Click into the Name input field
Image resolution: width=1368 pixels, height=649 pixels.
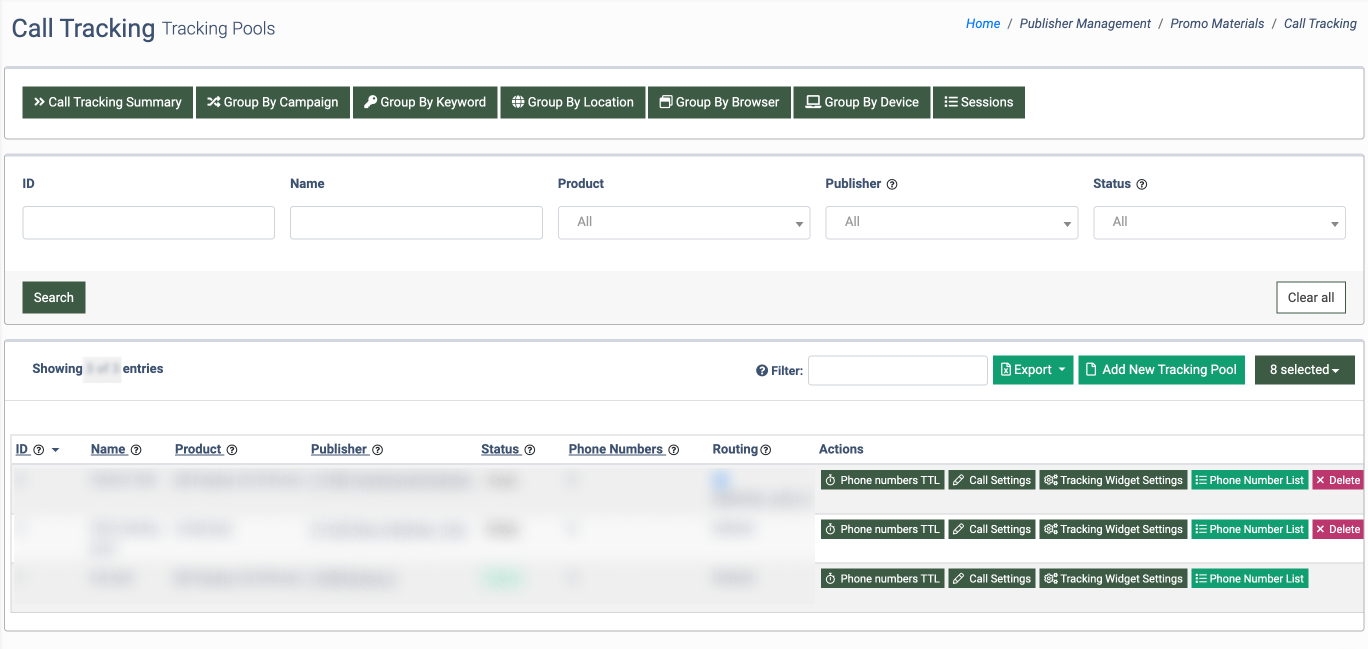tap(416, 222)
